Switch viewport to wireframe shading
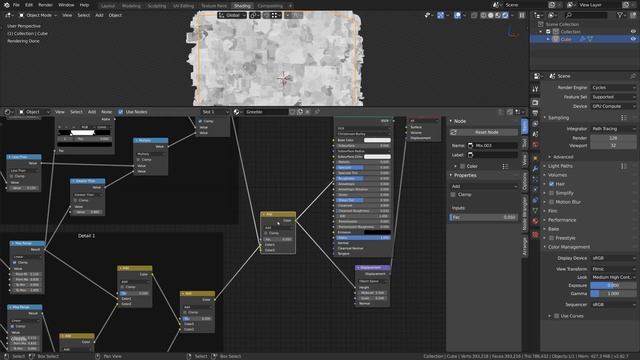The image size is (640, 360). click(x=483, y=15)
